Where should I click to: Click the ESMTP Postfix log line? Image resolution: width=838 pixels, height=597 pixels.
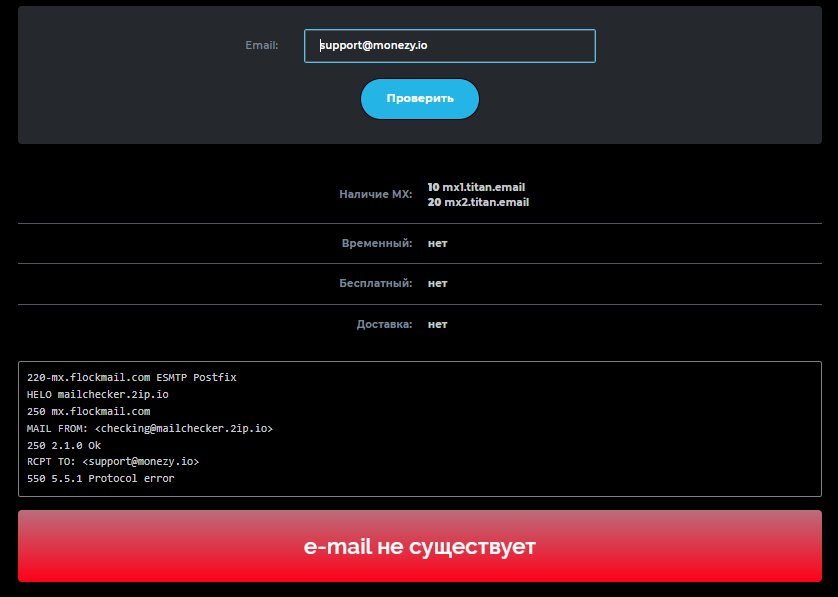[131, 378]
